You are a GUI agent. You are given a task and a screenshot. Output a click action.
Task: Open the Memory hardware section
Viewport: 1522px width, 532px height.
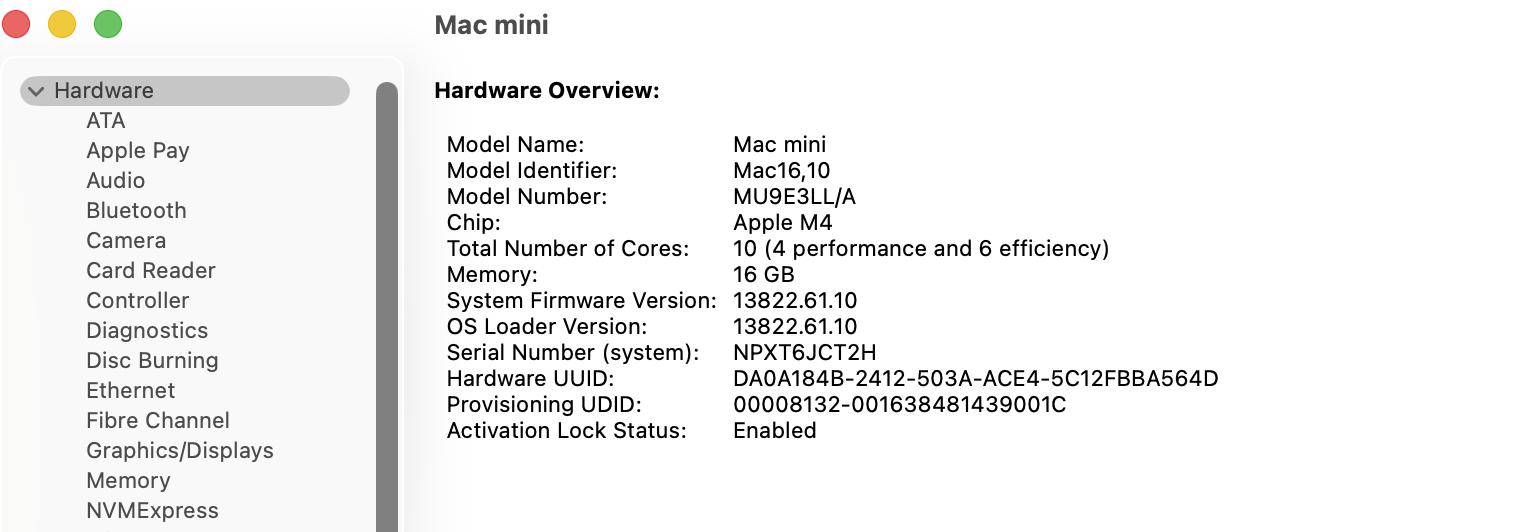tap(128, 481)
